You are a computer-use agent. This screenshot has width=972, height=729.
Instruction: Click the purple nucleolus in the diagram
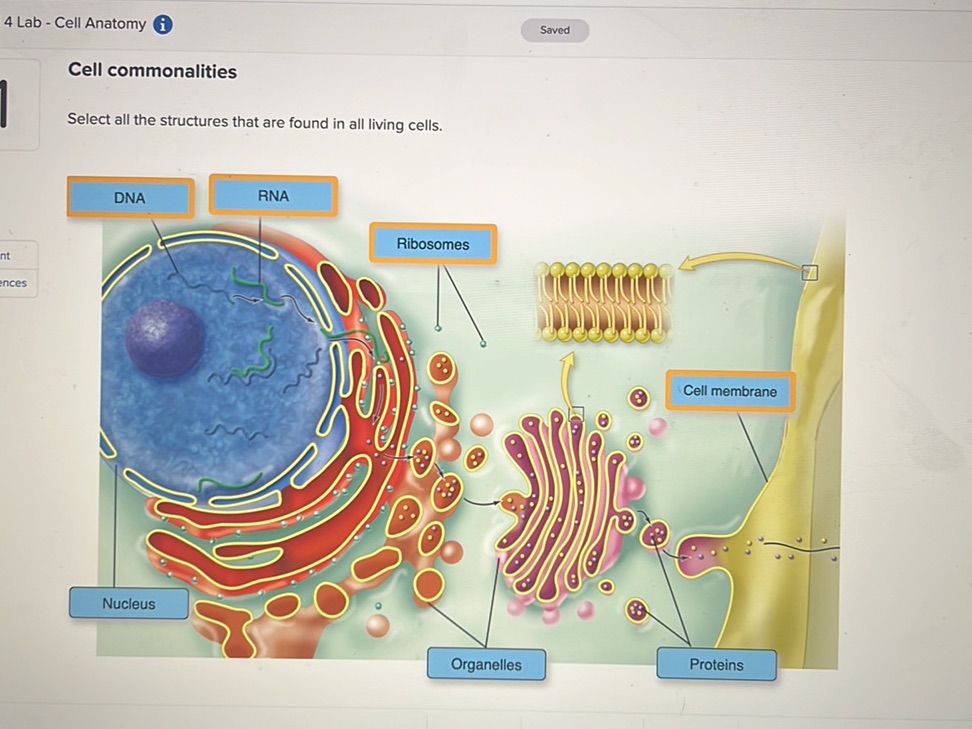coord(165,338)
